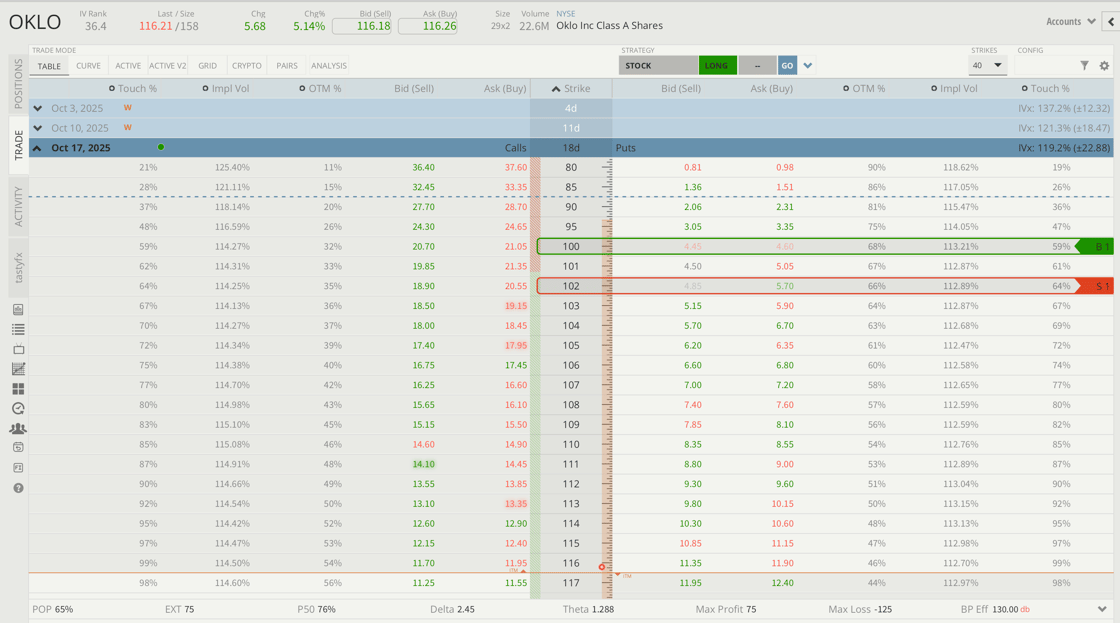Click the Ask (Buy) 116.26 price button

click(x=428, y=26)
